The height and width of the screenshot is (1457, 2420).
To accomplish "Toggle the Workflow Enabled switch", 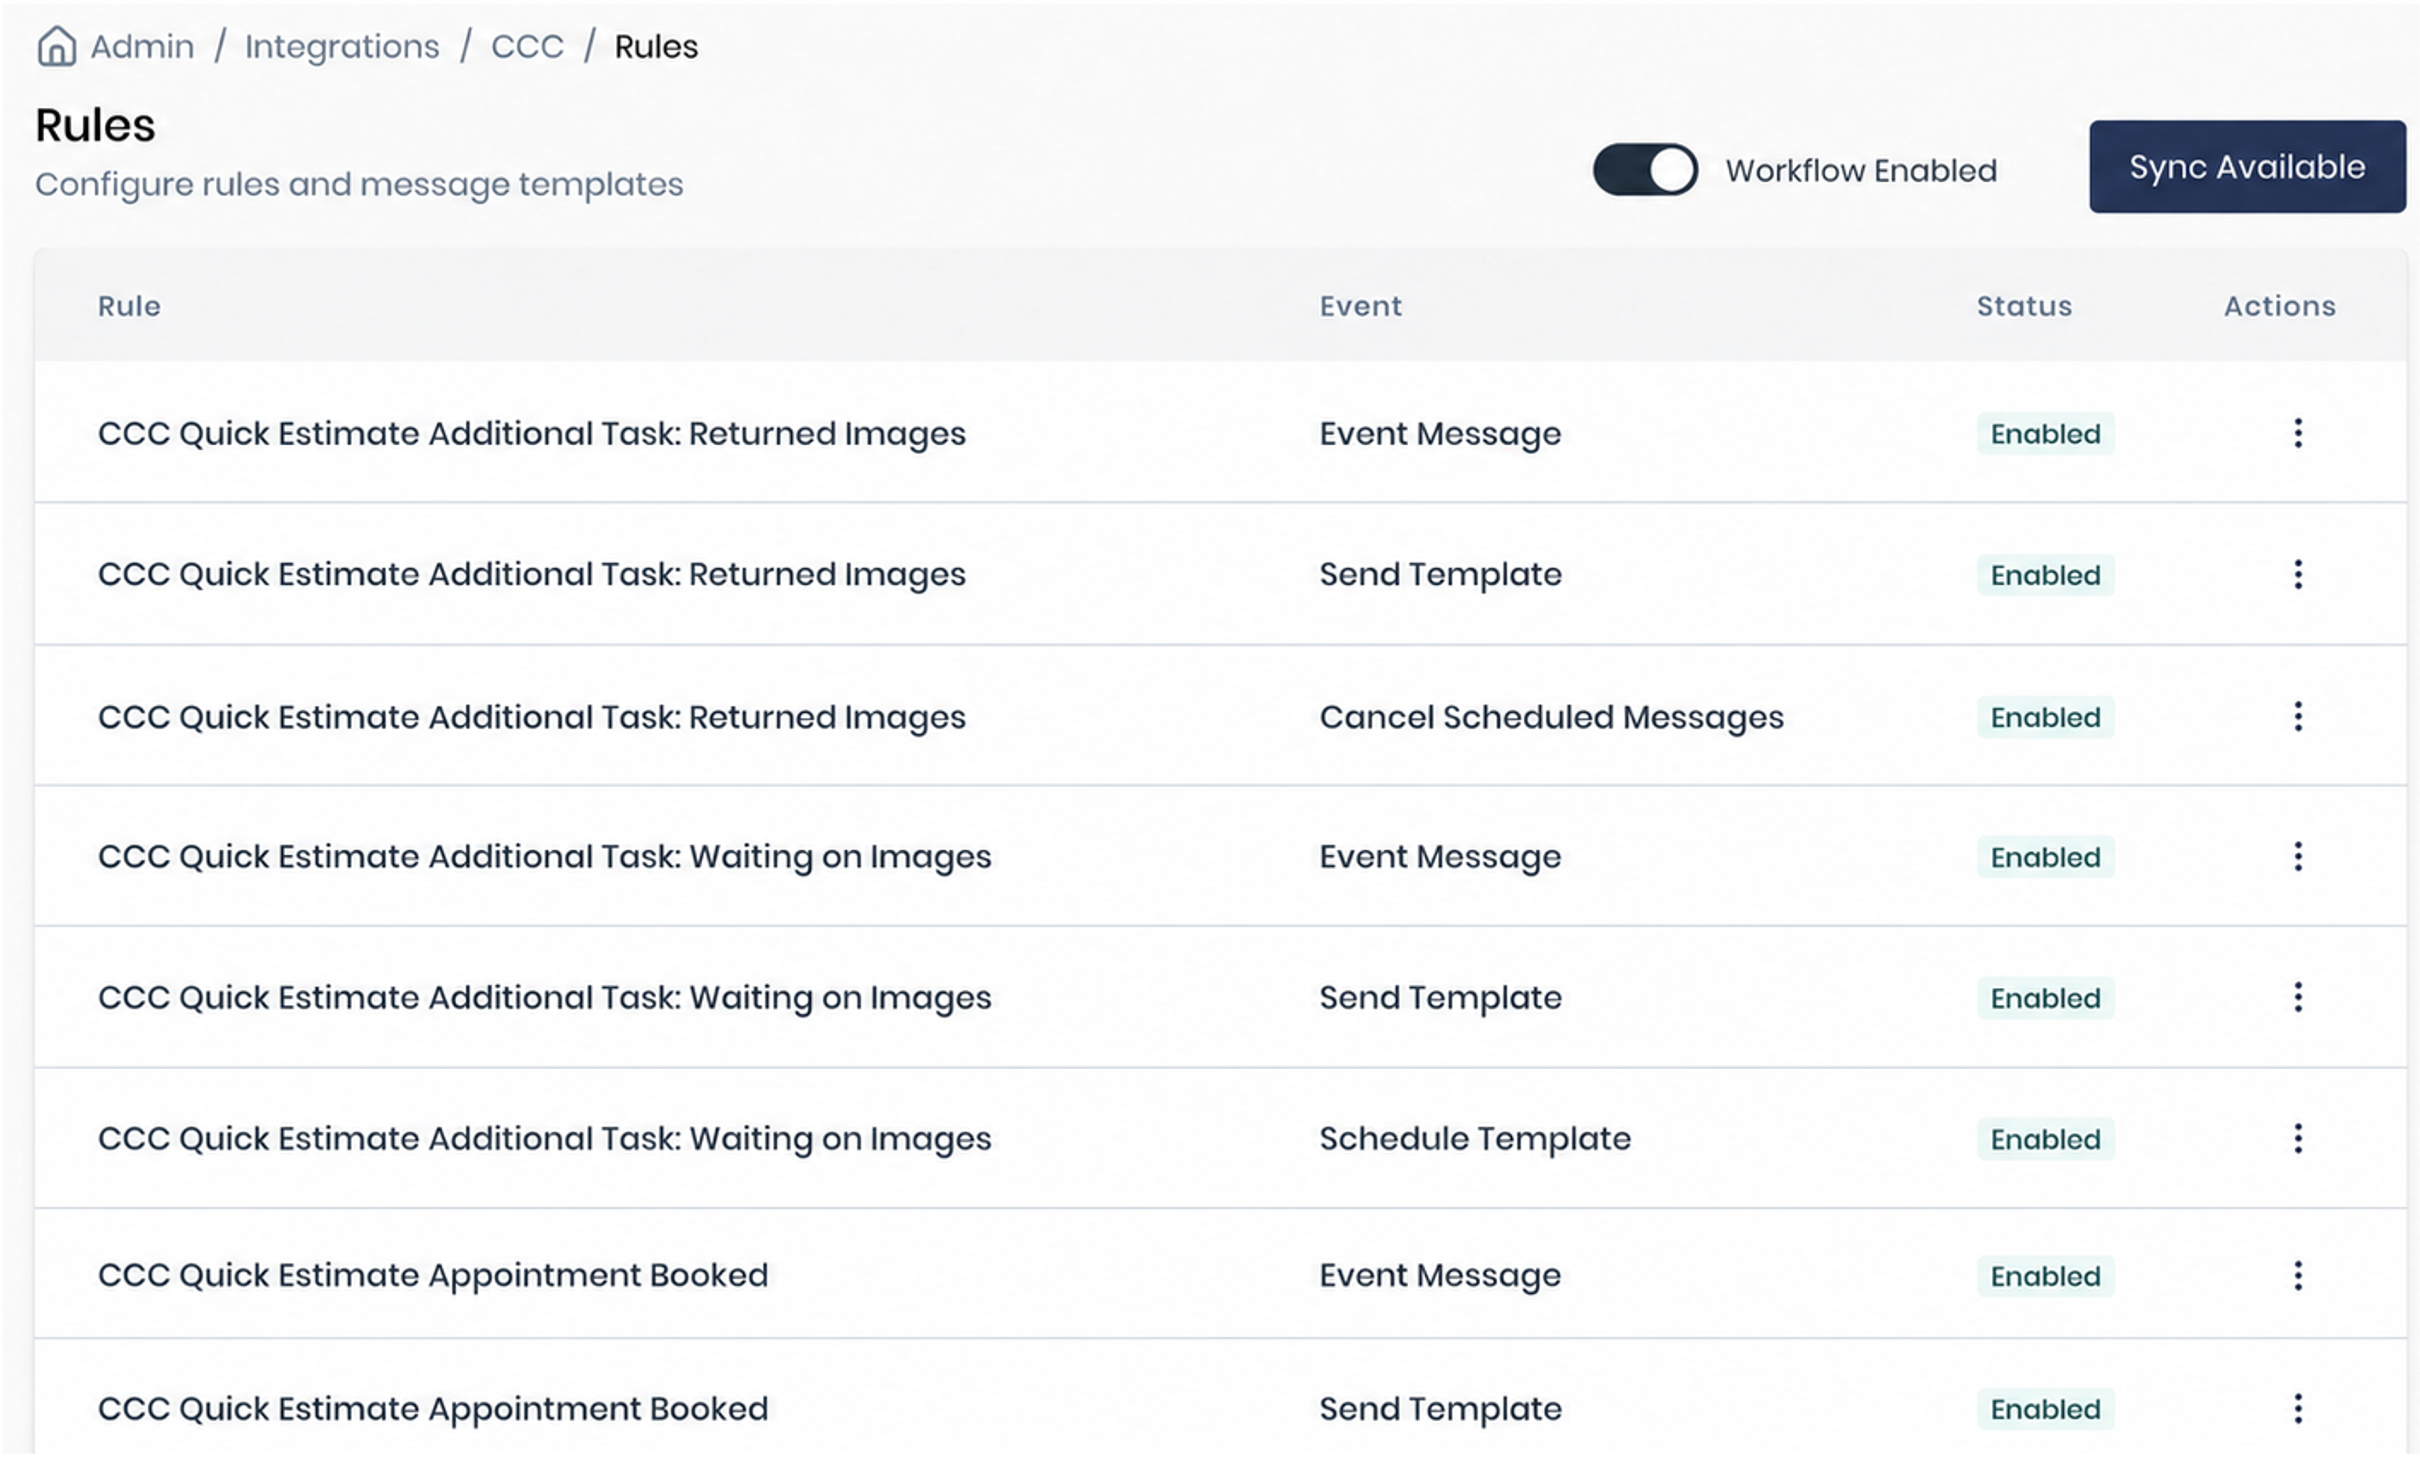I will pyautogui.click(x=1644, y=170).
